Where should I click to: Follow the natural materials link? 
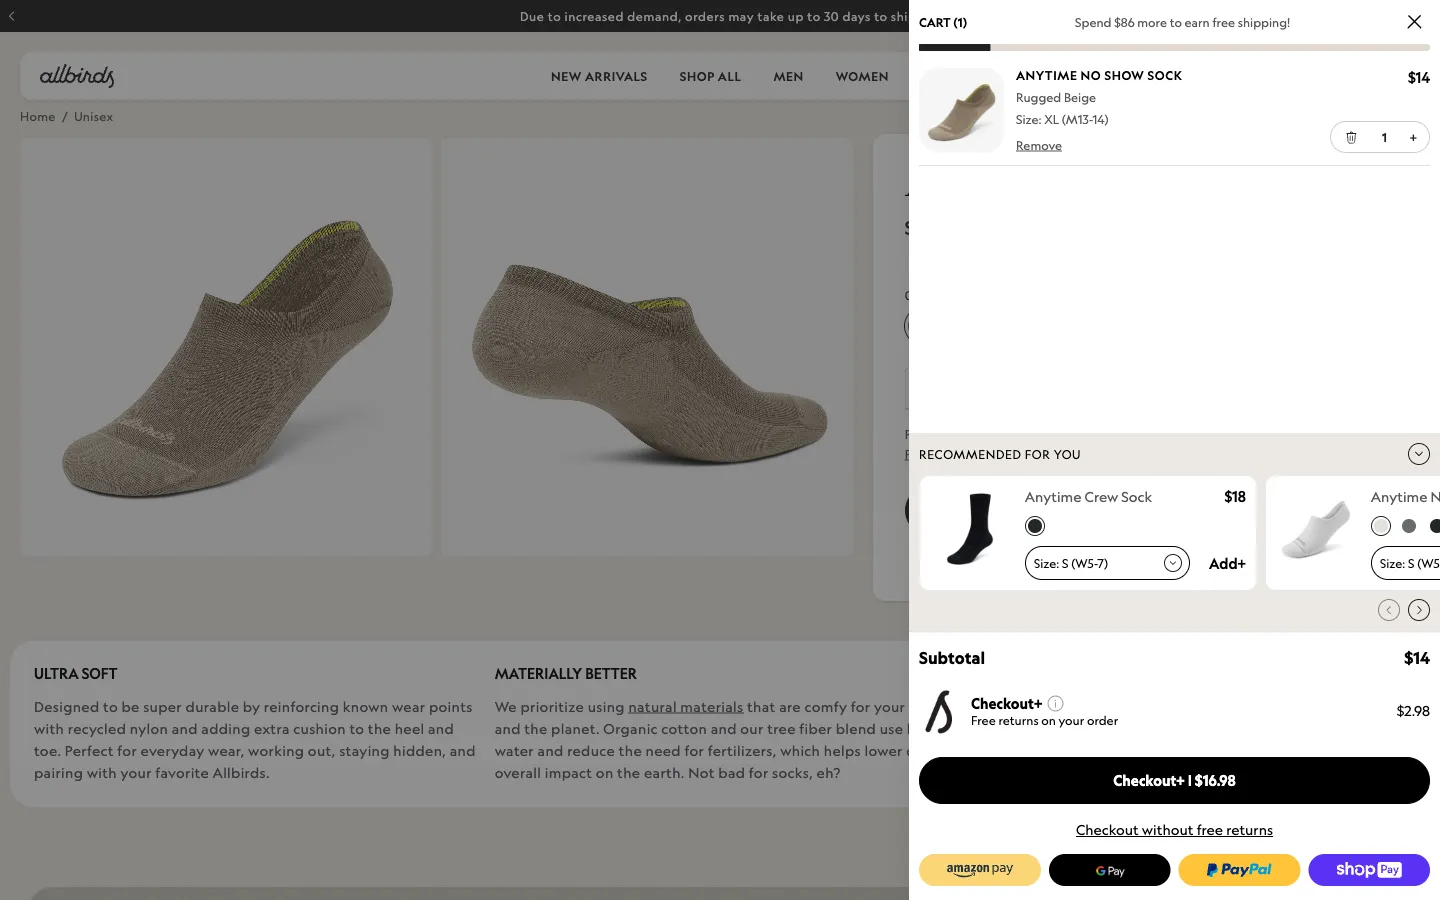[x=685, y=707]
